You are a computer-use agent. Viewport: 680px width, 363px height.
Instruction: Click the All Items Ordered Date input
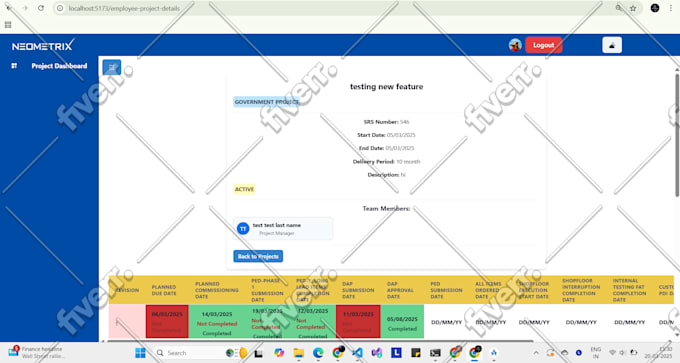[490, 322]
